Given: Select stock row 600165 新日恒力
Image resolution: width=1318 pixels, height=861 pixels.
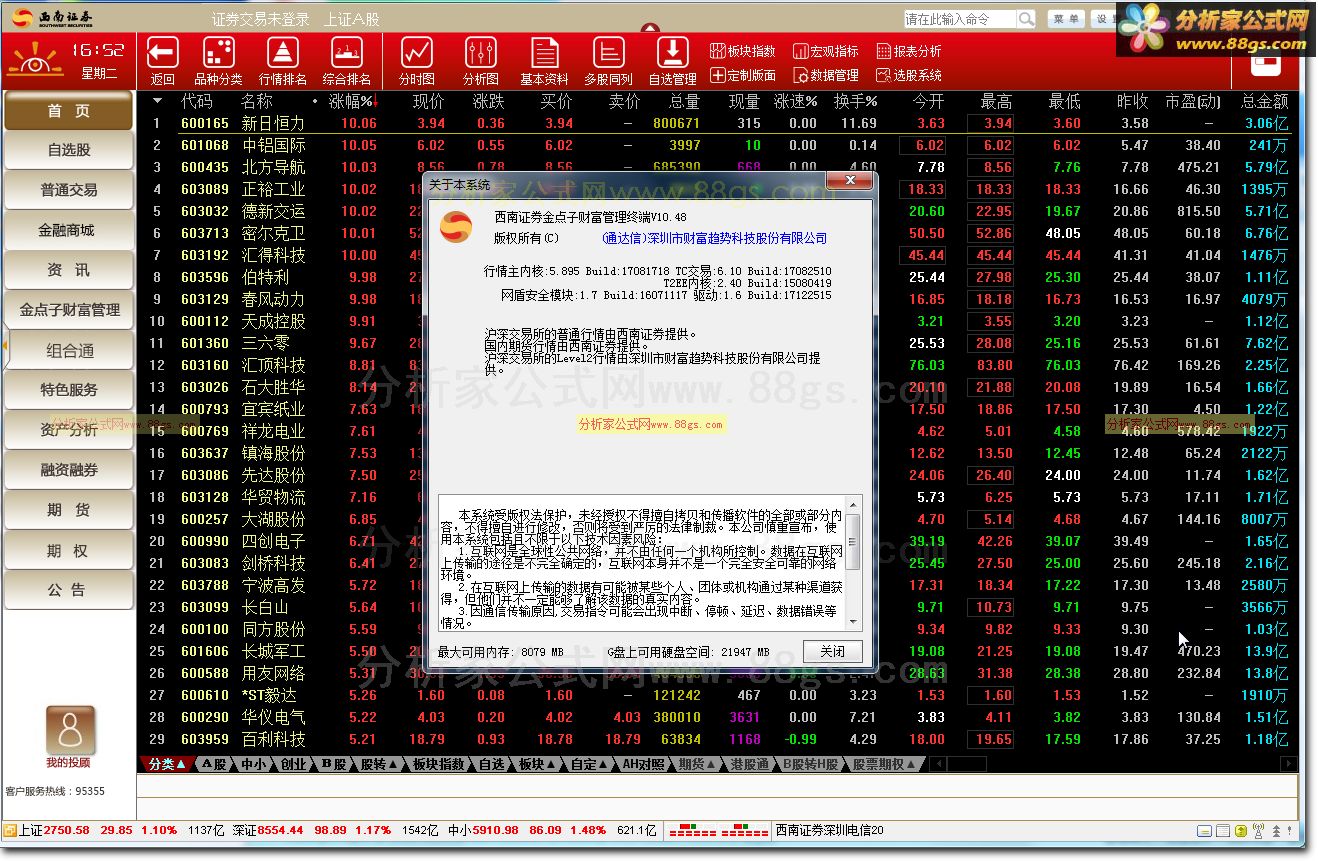Looking at the screenshot, I should [x=717, y=123].
